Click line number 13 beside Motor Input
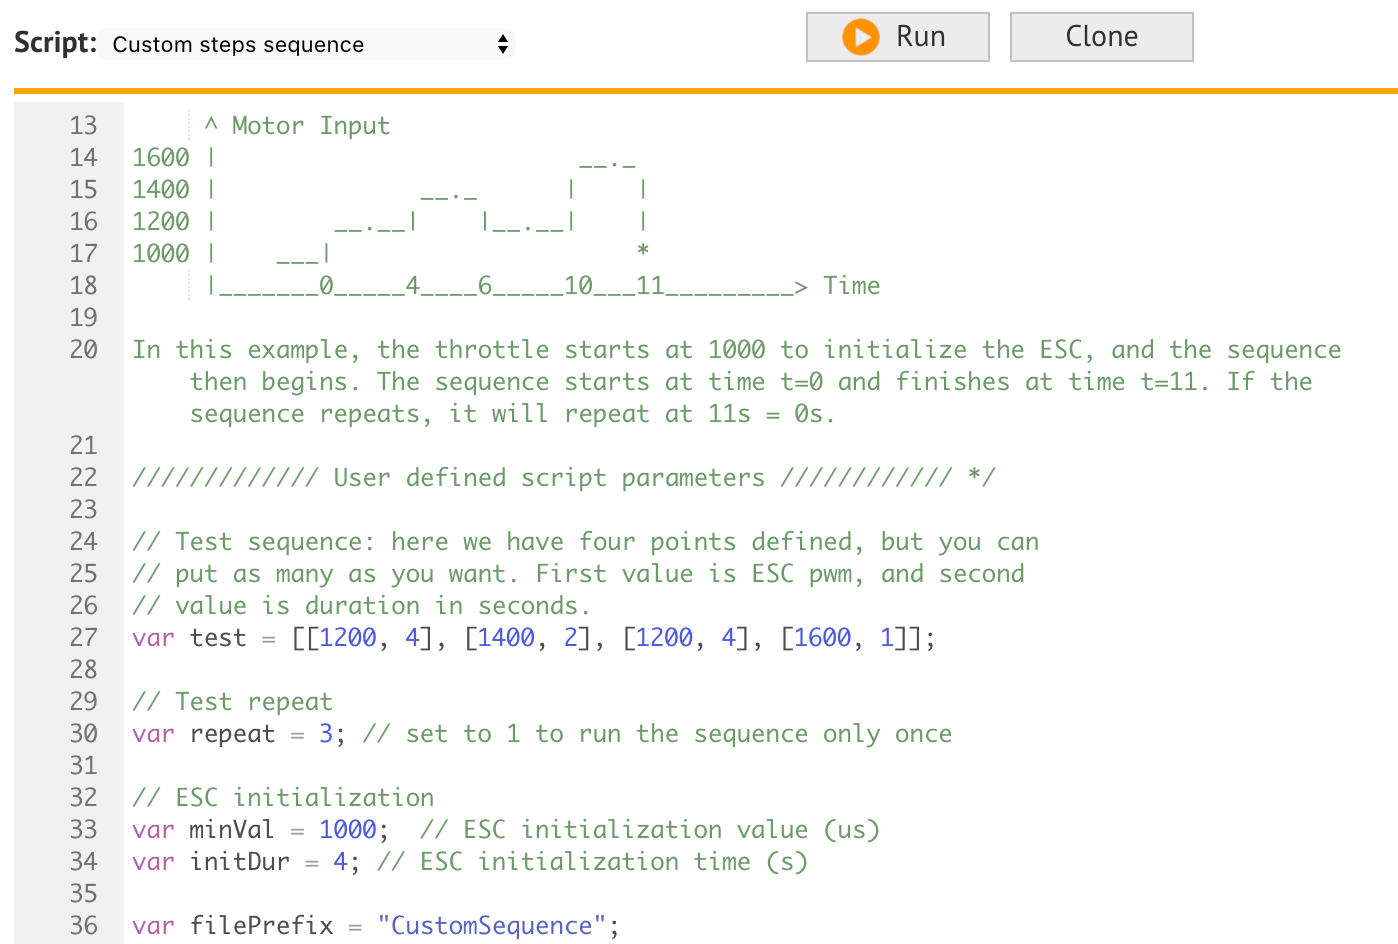1398x944 pixels. [x=83, y=125]
